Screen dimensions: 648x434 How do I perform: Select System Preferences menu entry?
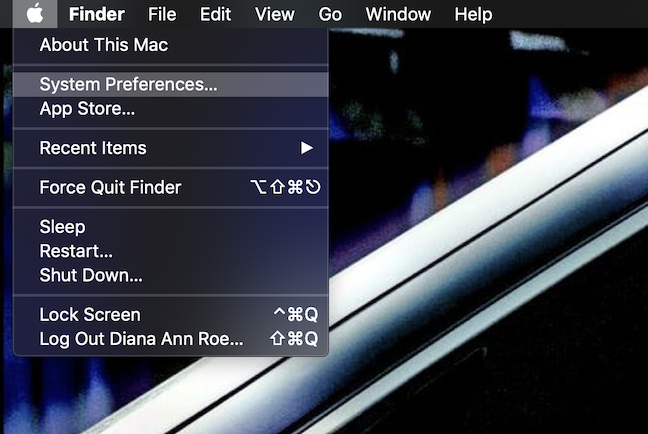[171, 84]
